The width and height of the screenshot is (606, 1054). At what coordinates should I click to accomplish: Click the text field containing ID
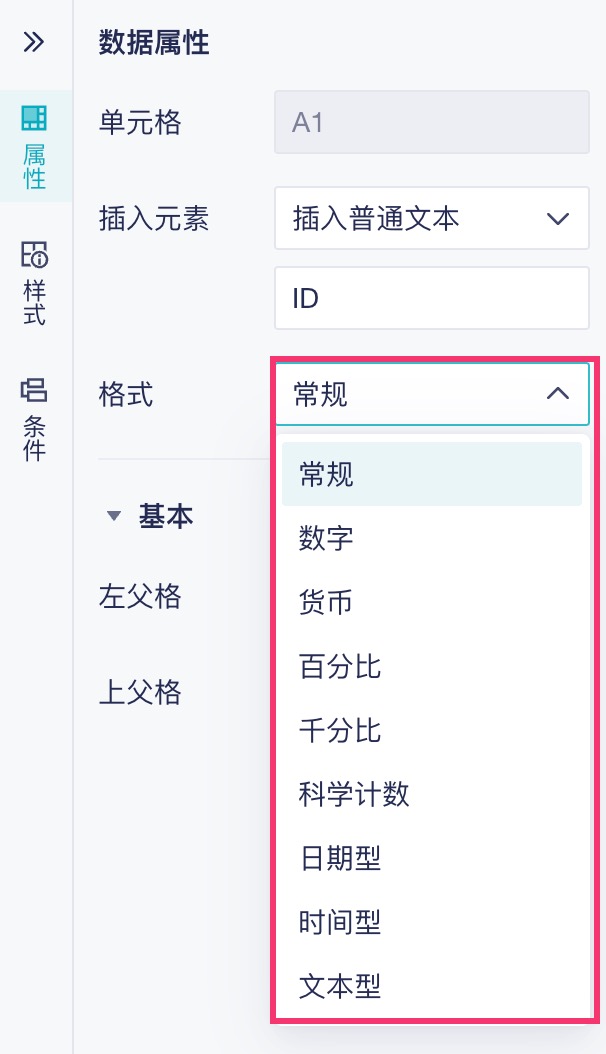[431, 298]
